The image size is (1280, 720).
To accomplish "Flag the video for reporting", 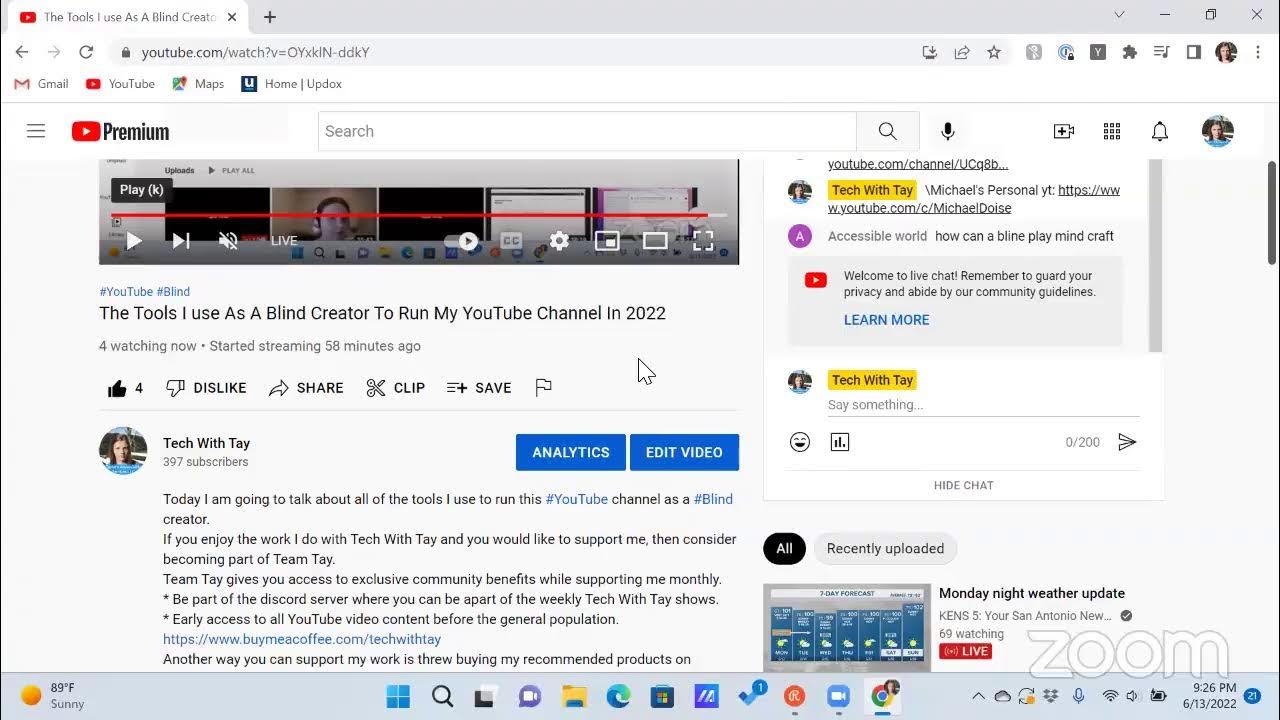I will click(x=543, y=388).
